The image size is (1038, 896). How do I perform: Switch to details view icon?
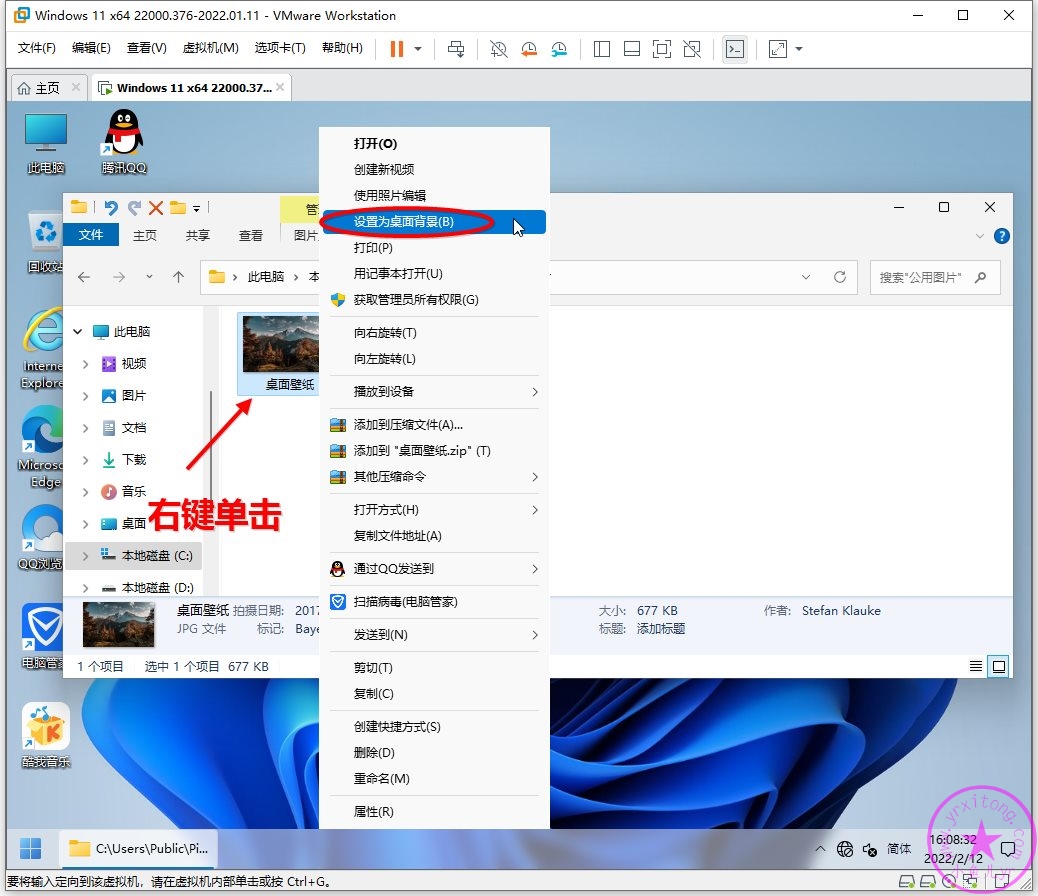(976, 666)
